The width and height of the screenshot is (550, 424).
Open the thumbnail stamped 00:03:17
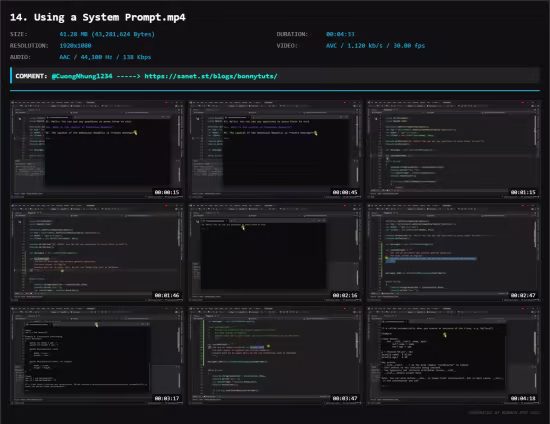97,356
